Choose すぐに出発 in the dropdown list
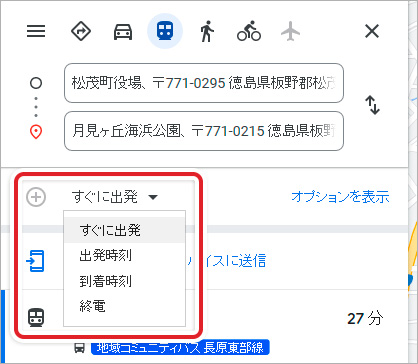The width and height of the screenshot is (418, 364). pyautogui.click(x=124, y=230)
